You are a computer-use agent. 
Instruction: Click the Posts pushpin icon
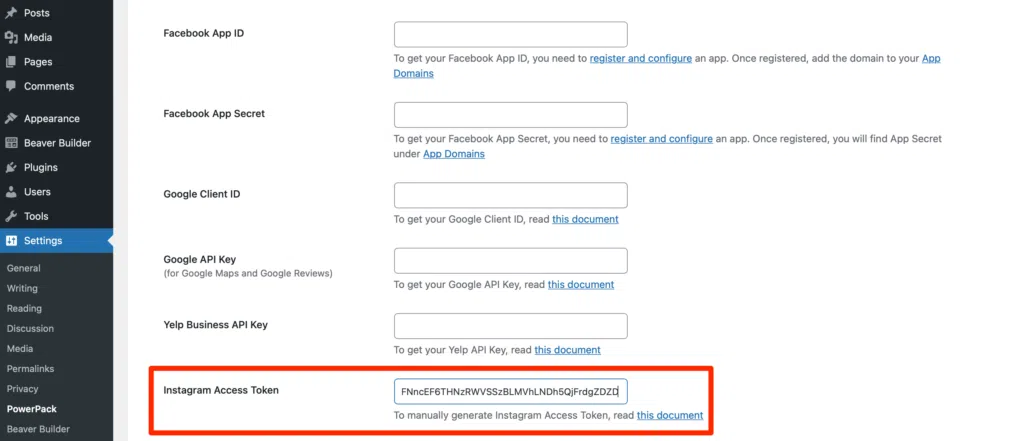[10, 13]
